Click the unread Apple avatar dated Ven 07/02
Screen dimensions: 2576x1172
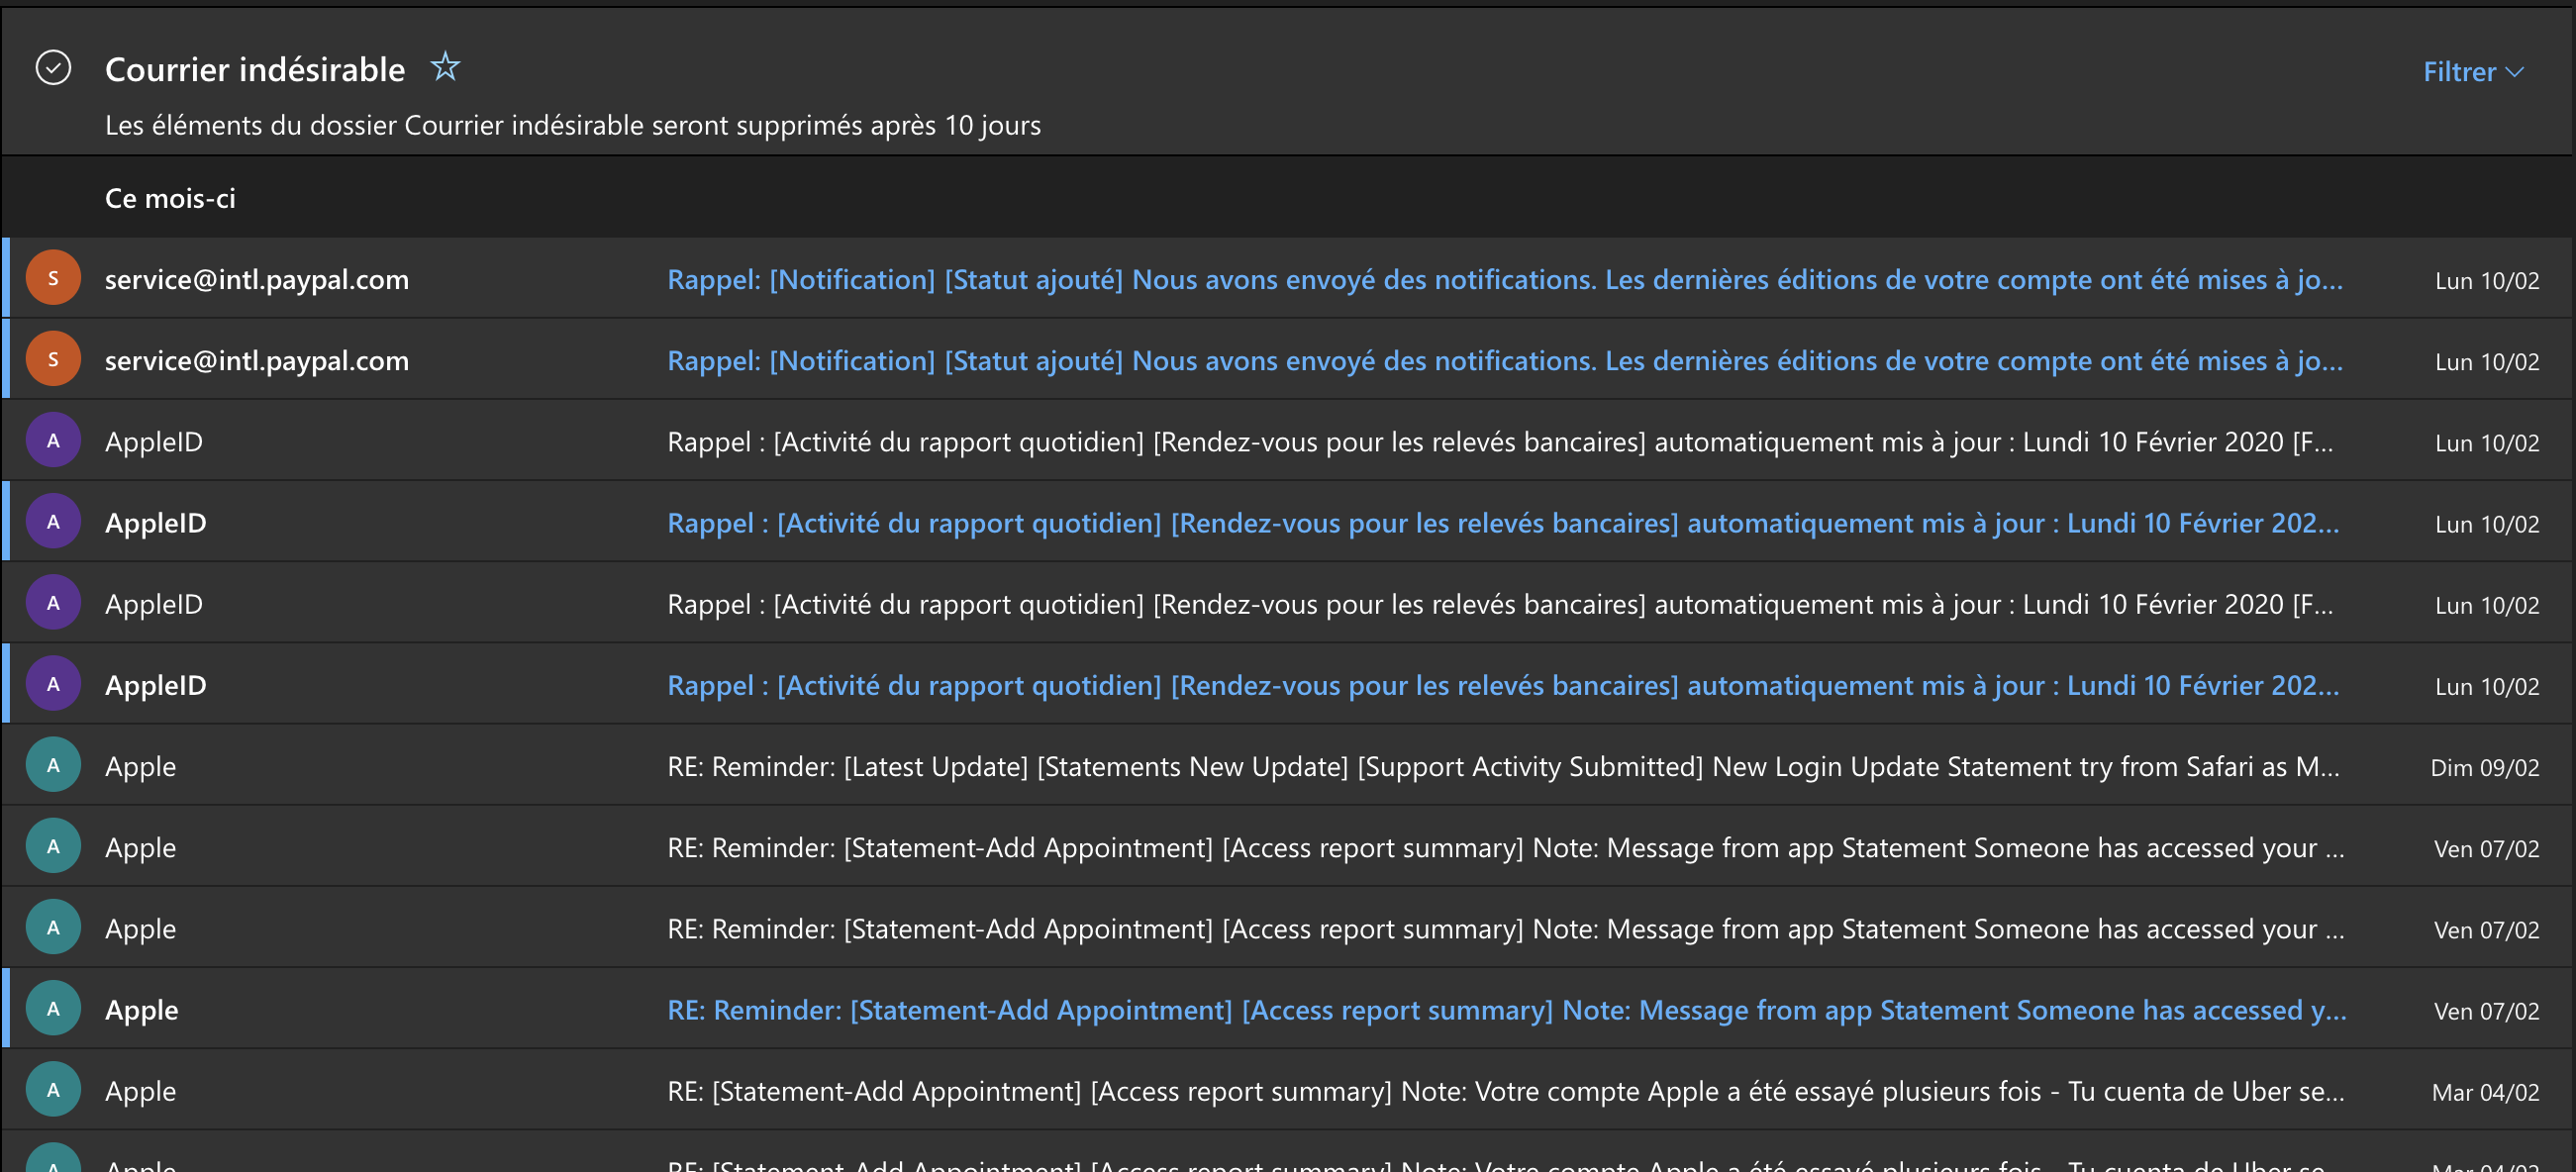53,1009
